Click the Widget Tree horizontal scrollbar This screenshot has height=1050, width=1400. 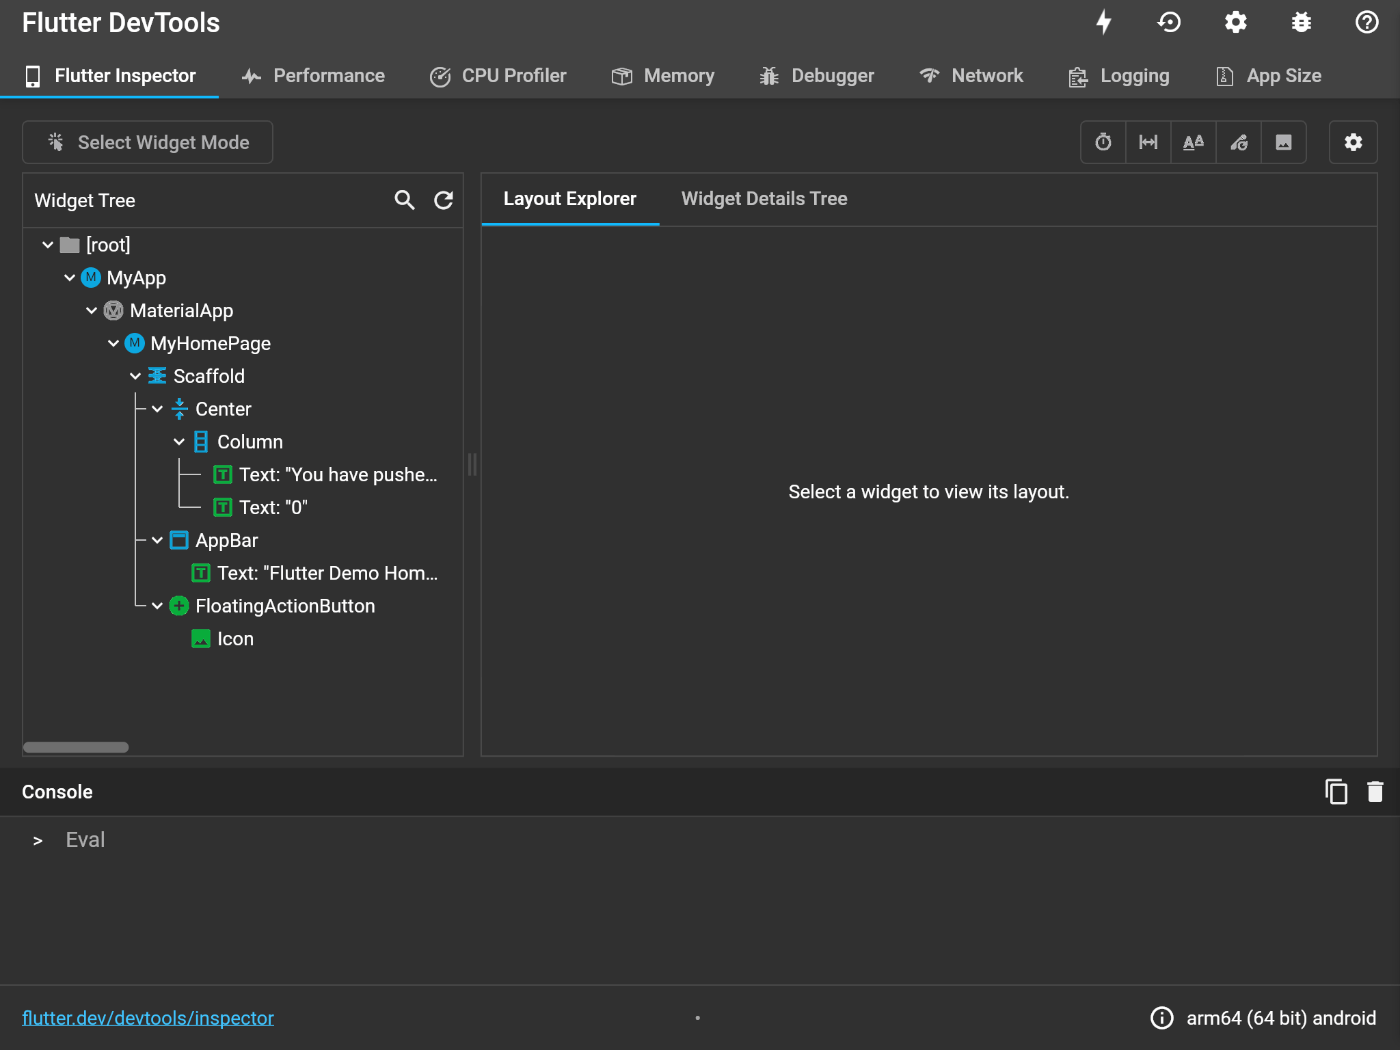pos(76,747)
